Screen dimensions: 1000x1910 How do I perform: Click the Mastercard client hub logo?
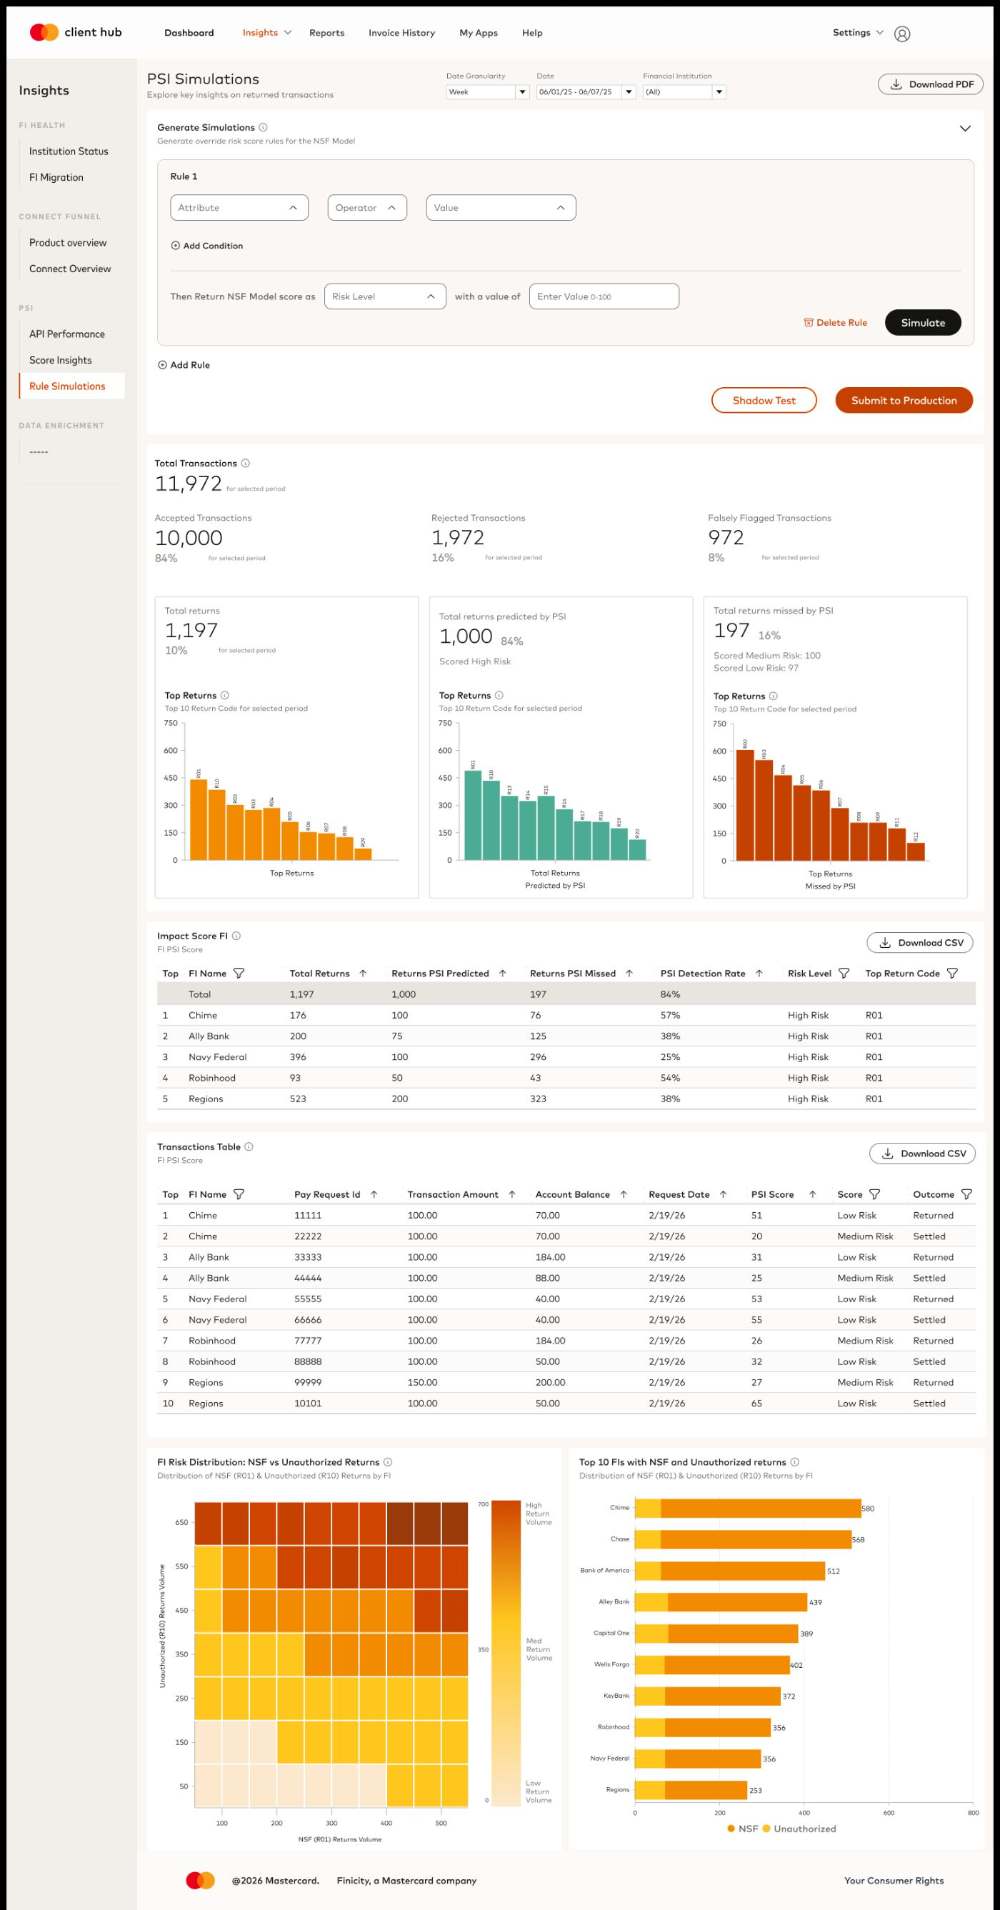pos(76,32)
